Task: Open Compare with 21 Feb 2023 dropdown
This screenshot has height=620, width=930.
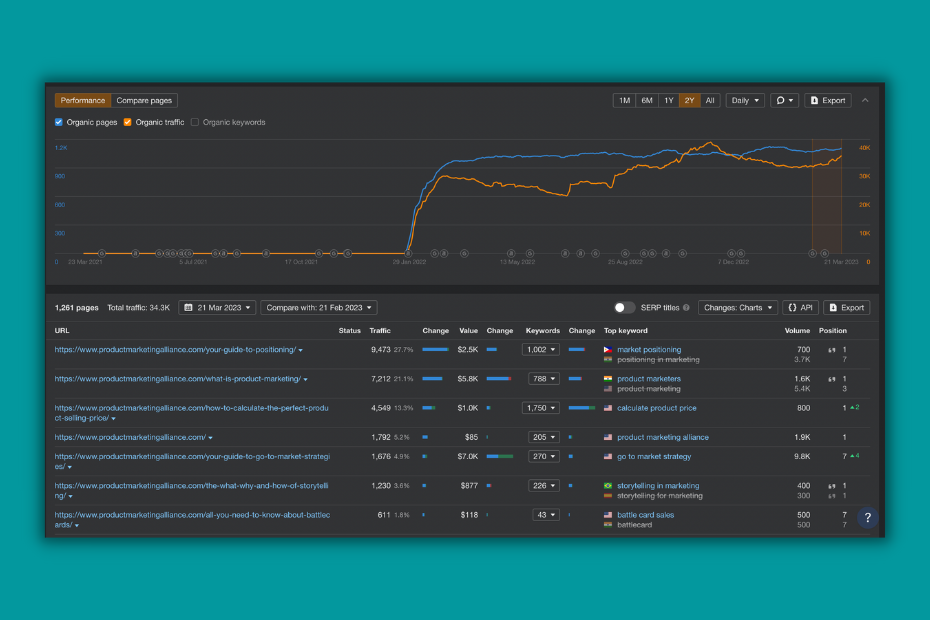Action: pyautogui.click(x=319, y=307)
